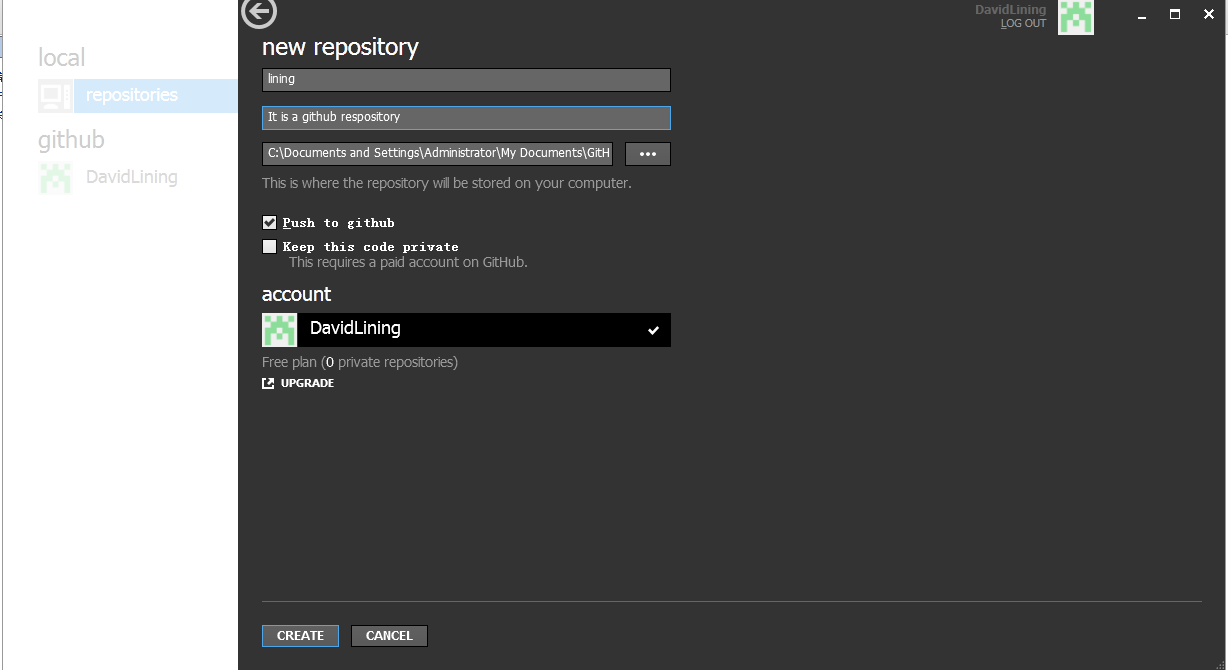Click the local repositories computer icon
The height and width of the screenshot is (670, 1228).
coord(55,96)
